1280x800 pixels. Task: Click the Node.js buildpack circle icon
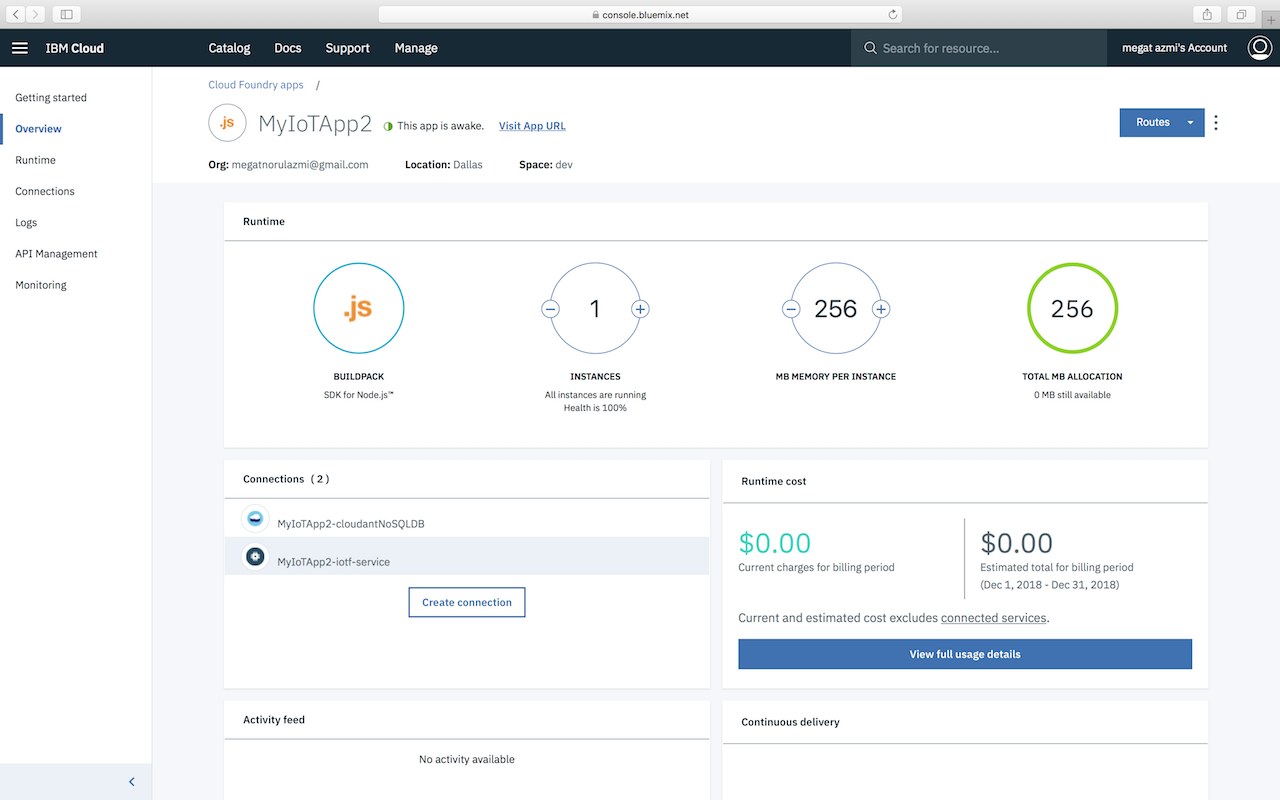[358, 309]
